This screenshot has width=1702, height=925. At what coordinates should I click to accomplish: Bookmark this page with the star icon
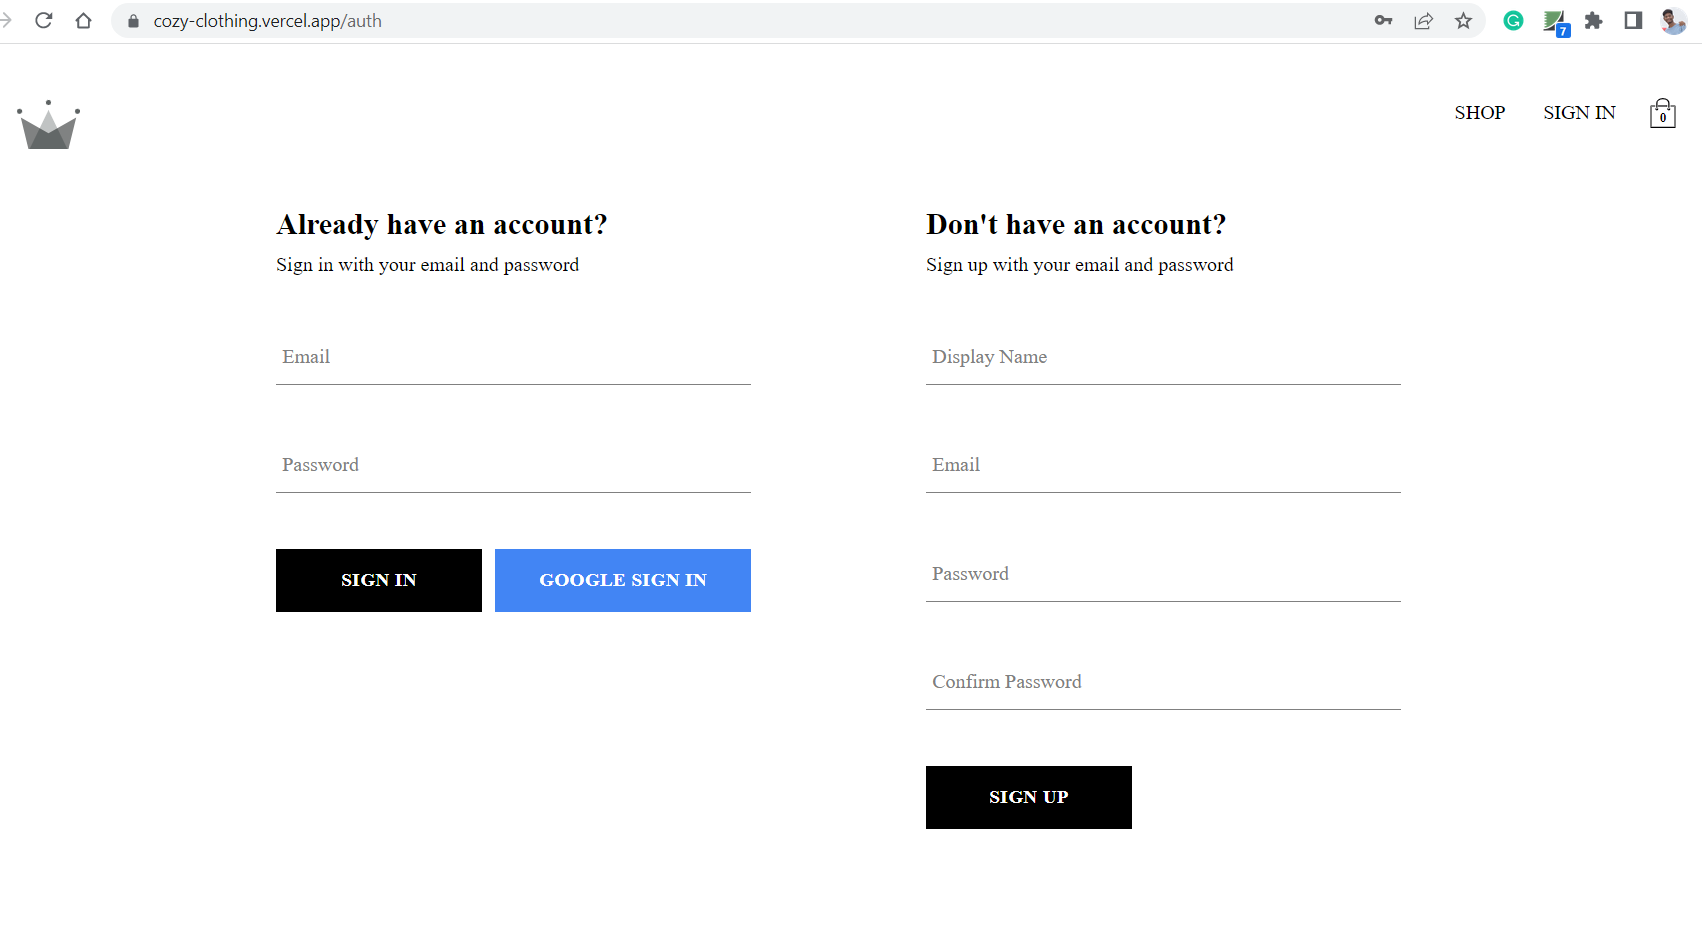click(x=1463, y=21)
